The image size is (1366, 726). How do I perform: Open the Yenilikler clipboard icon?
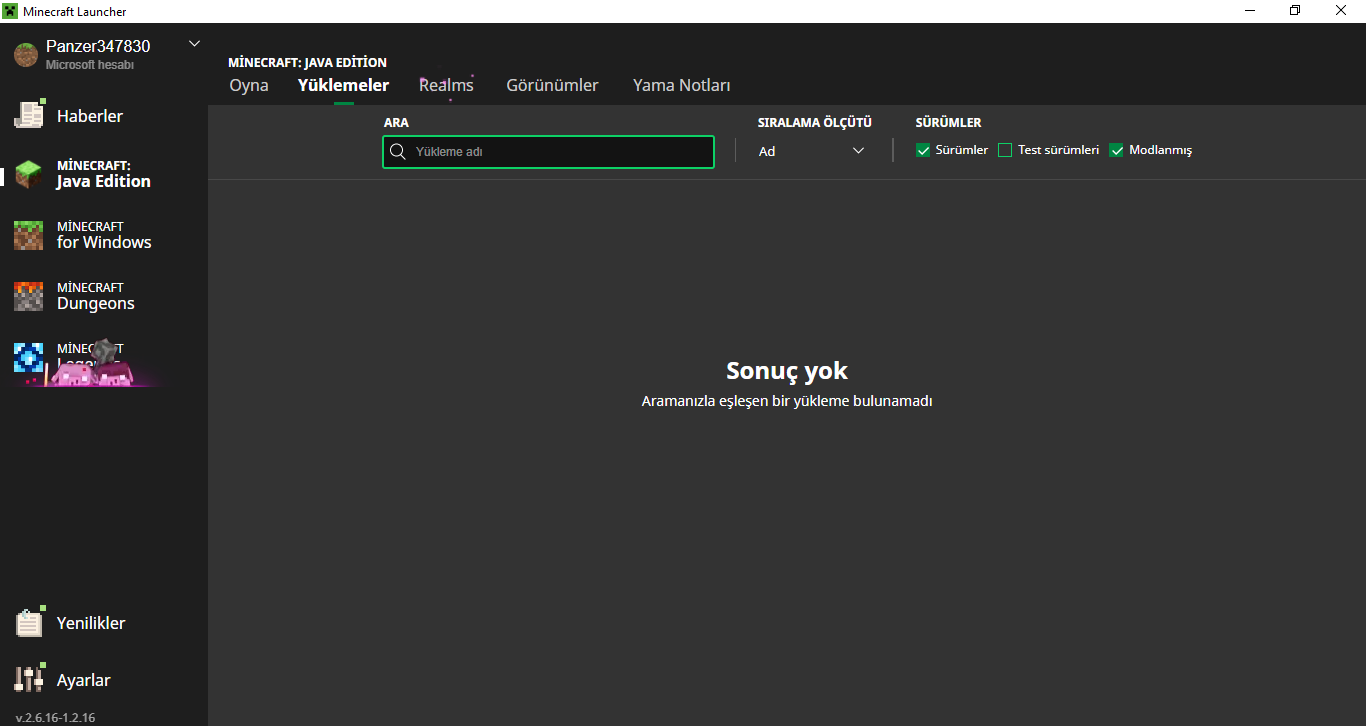pyautogui.click(x=29, y=622)
